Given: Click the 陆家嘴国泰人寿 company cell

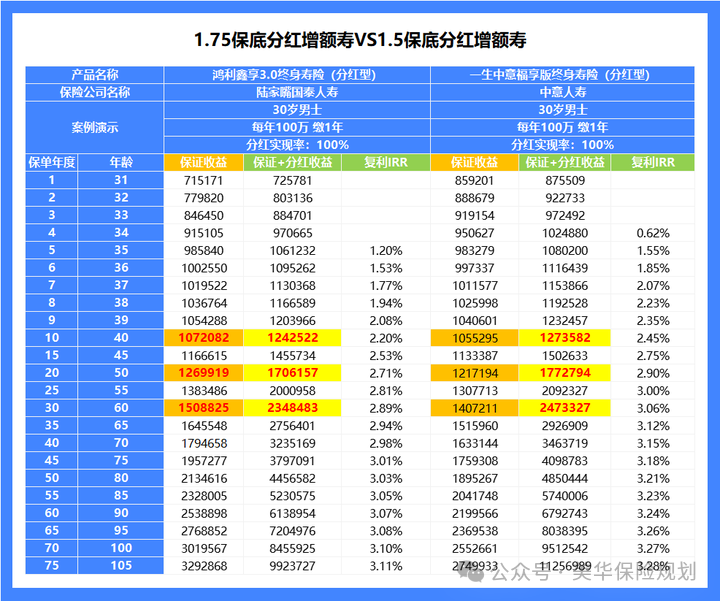Looking at the screenshot, I should 296,92.
